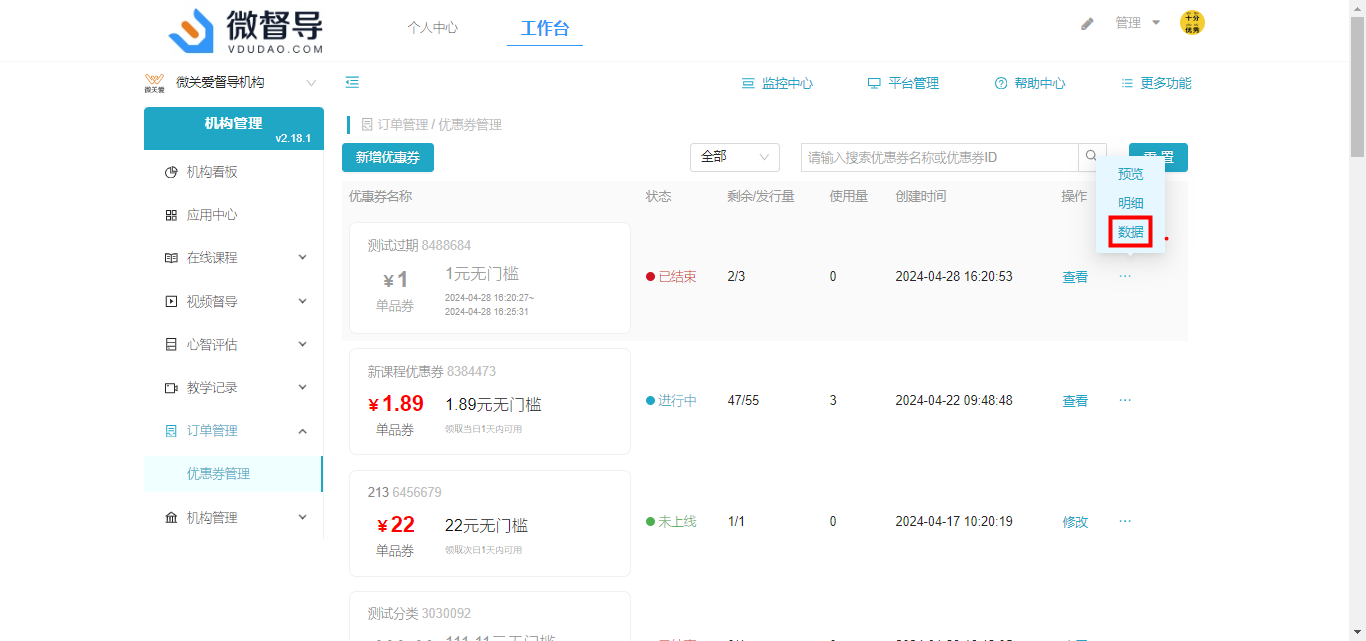1366x641 pixels.
Task: Open the 微关爱督导机构 organization dropdown
Action: click(233, 83)
